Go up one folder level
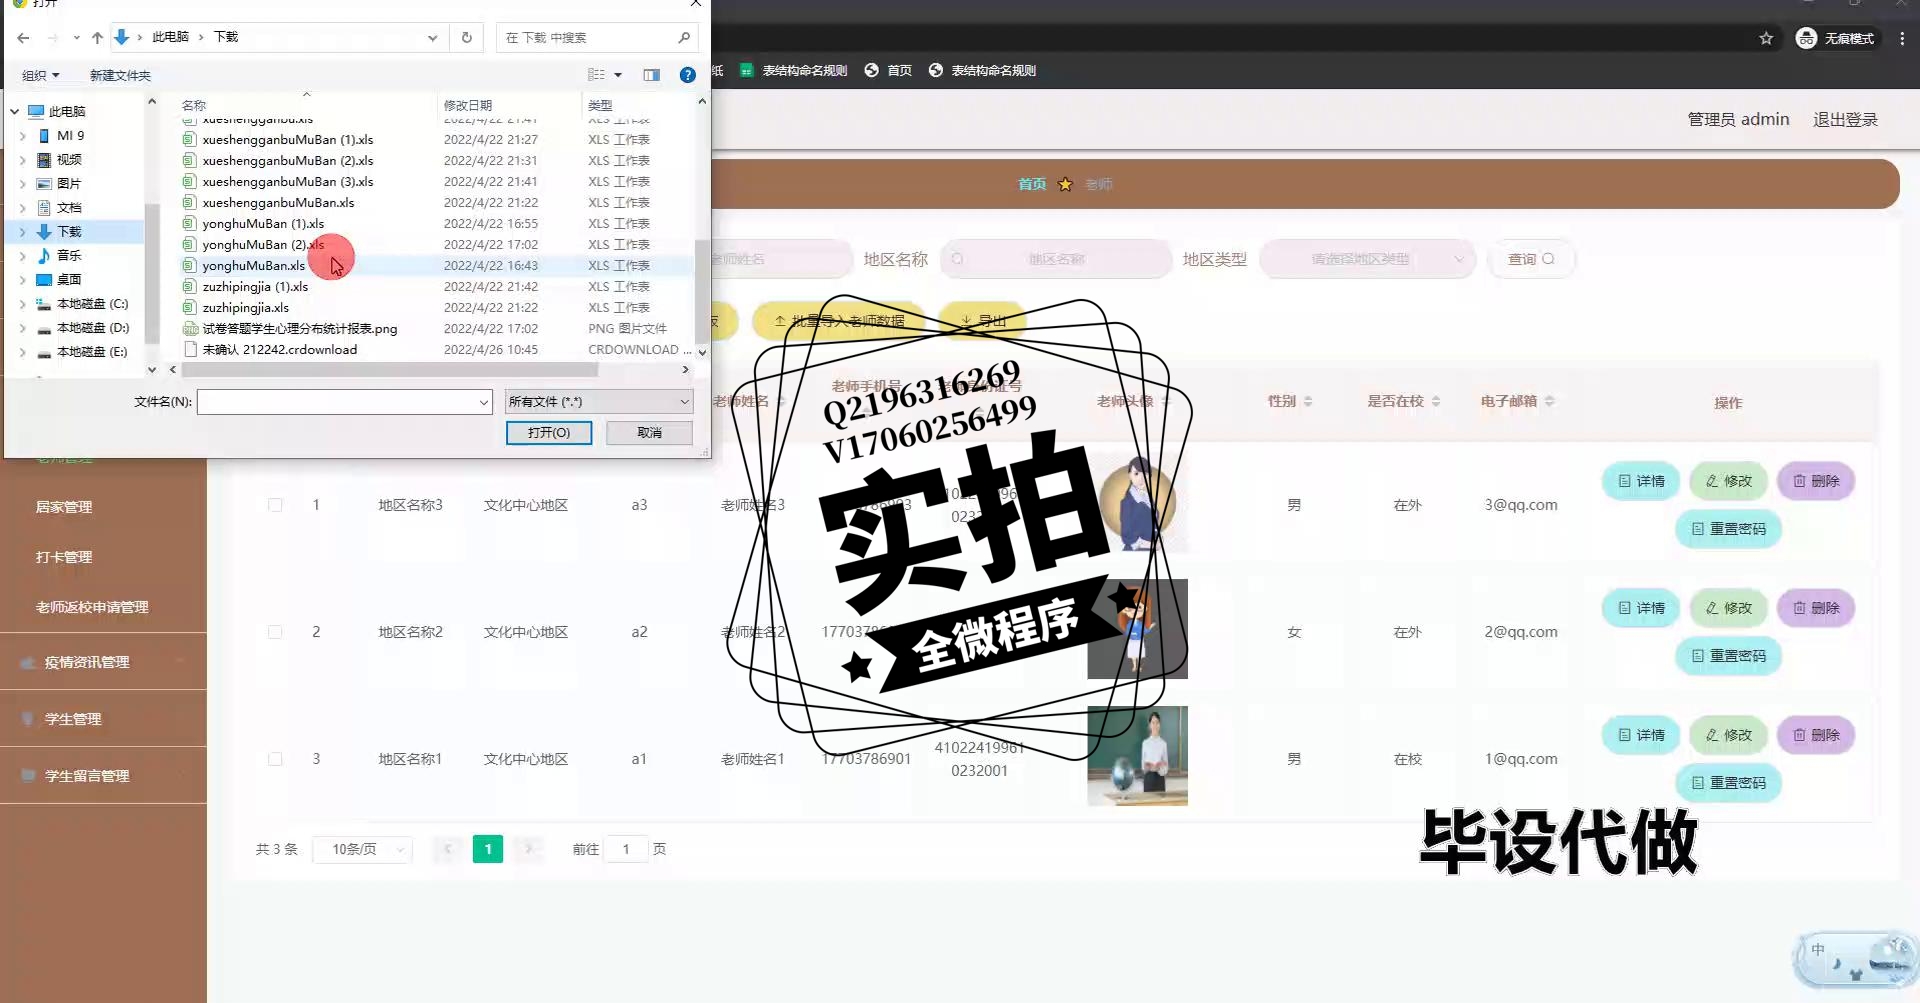 [x=97, y=38]
